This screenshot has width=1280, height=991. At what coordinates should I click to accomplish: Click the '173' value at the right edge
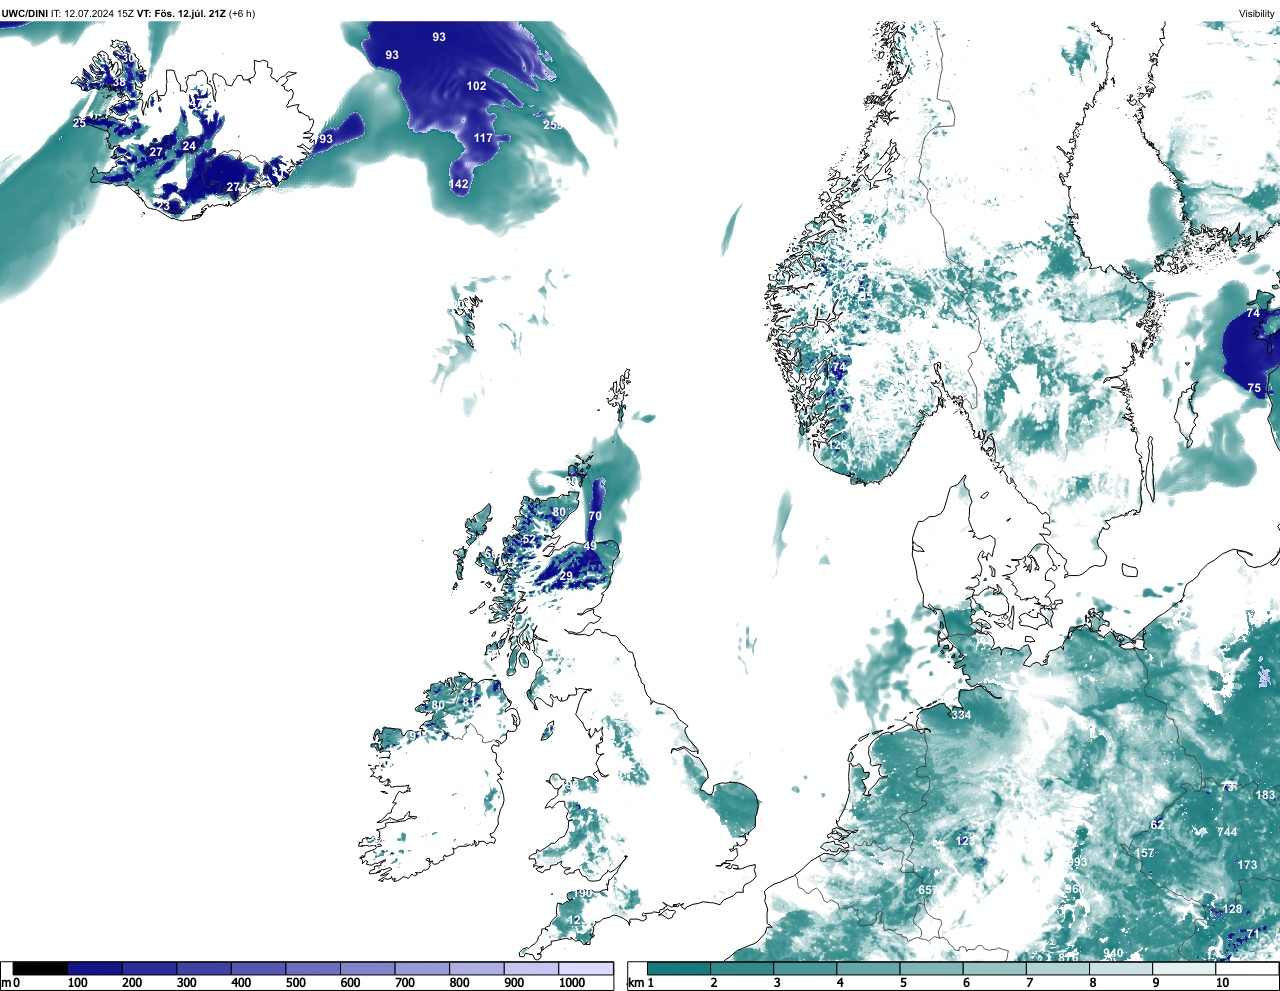tap(1247, 865)
